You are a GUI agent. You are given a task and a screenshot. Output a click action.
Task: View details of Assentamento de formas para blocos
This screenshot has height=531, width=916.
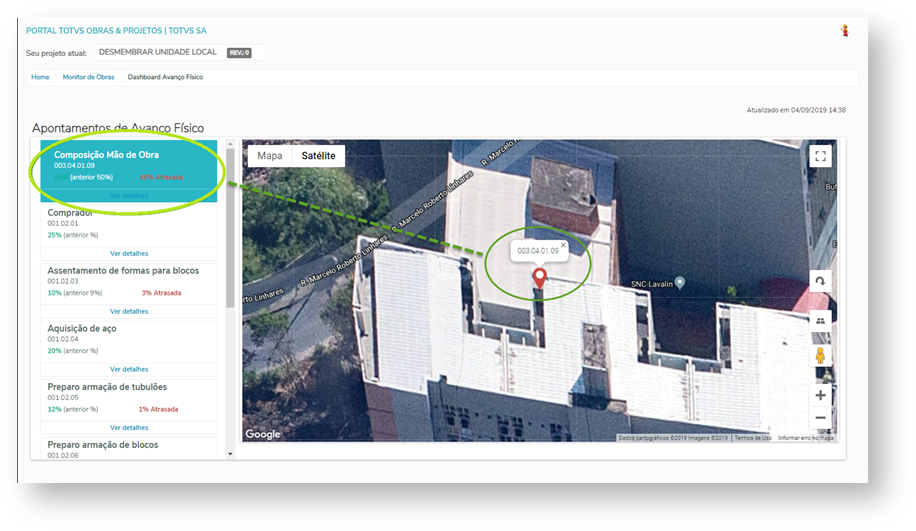pyautogui.click(x=129, y=311)
